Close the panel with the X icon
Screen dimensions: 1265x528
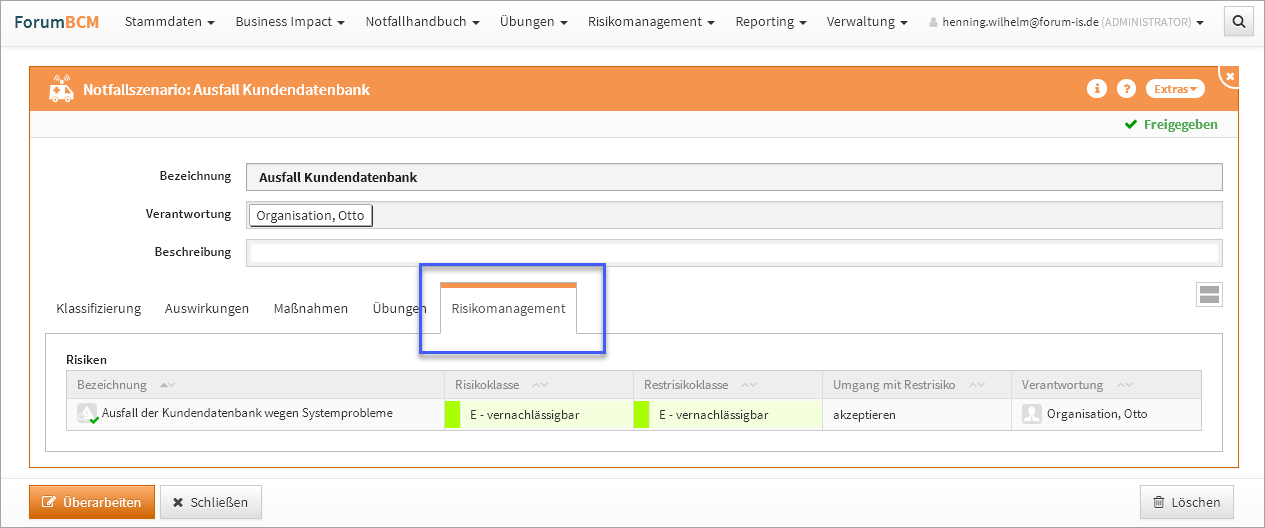pos(1230,76)
